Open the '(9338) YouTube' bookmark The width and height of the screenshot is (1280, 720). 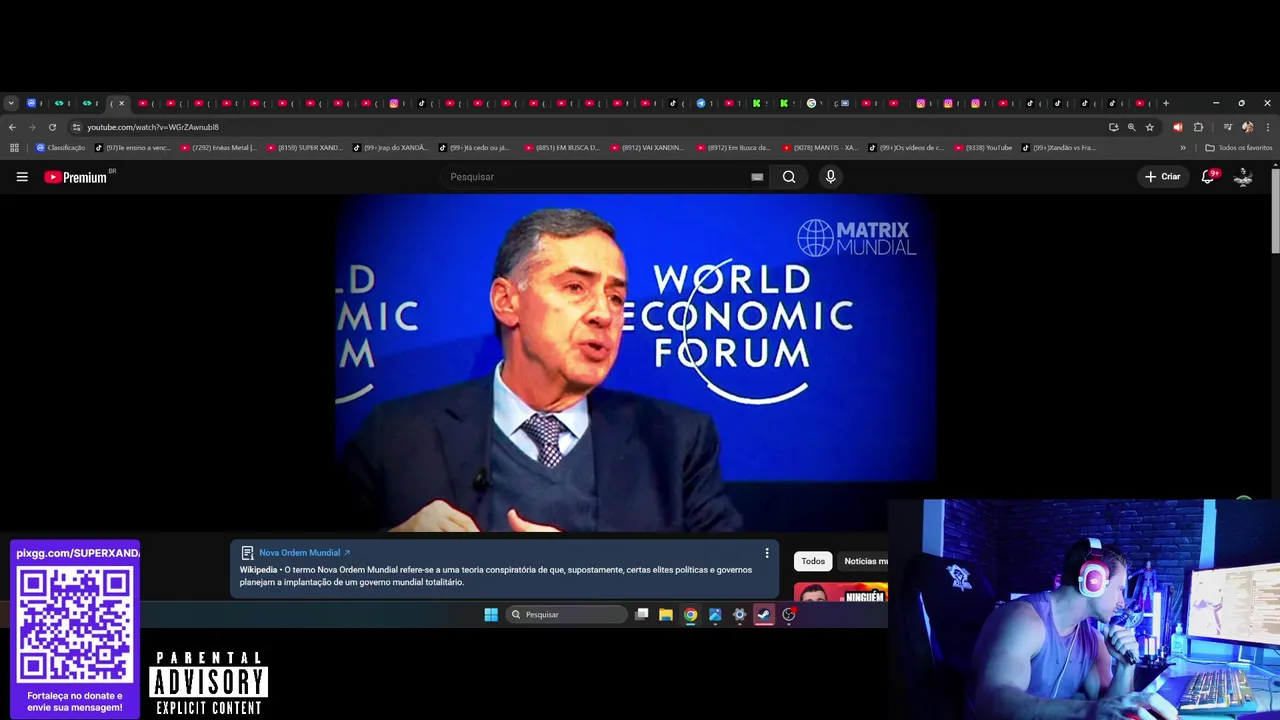pos(983,148)
